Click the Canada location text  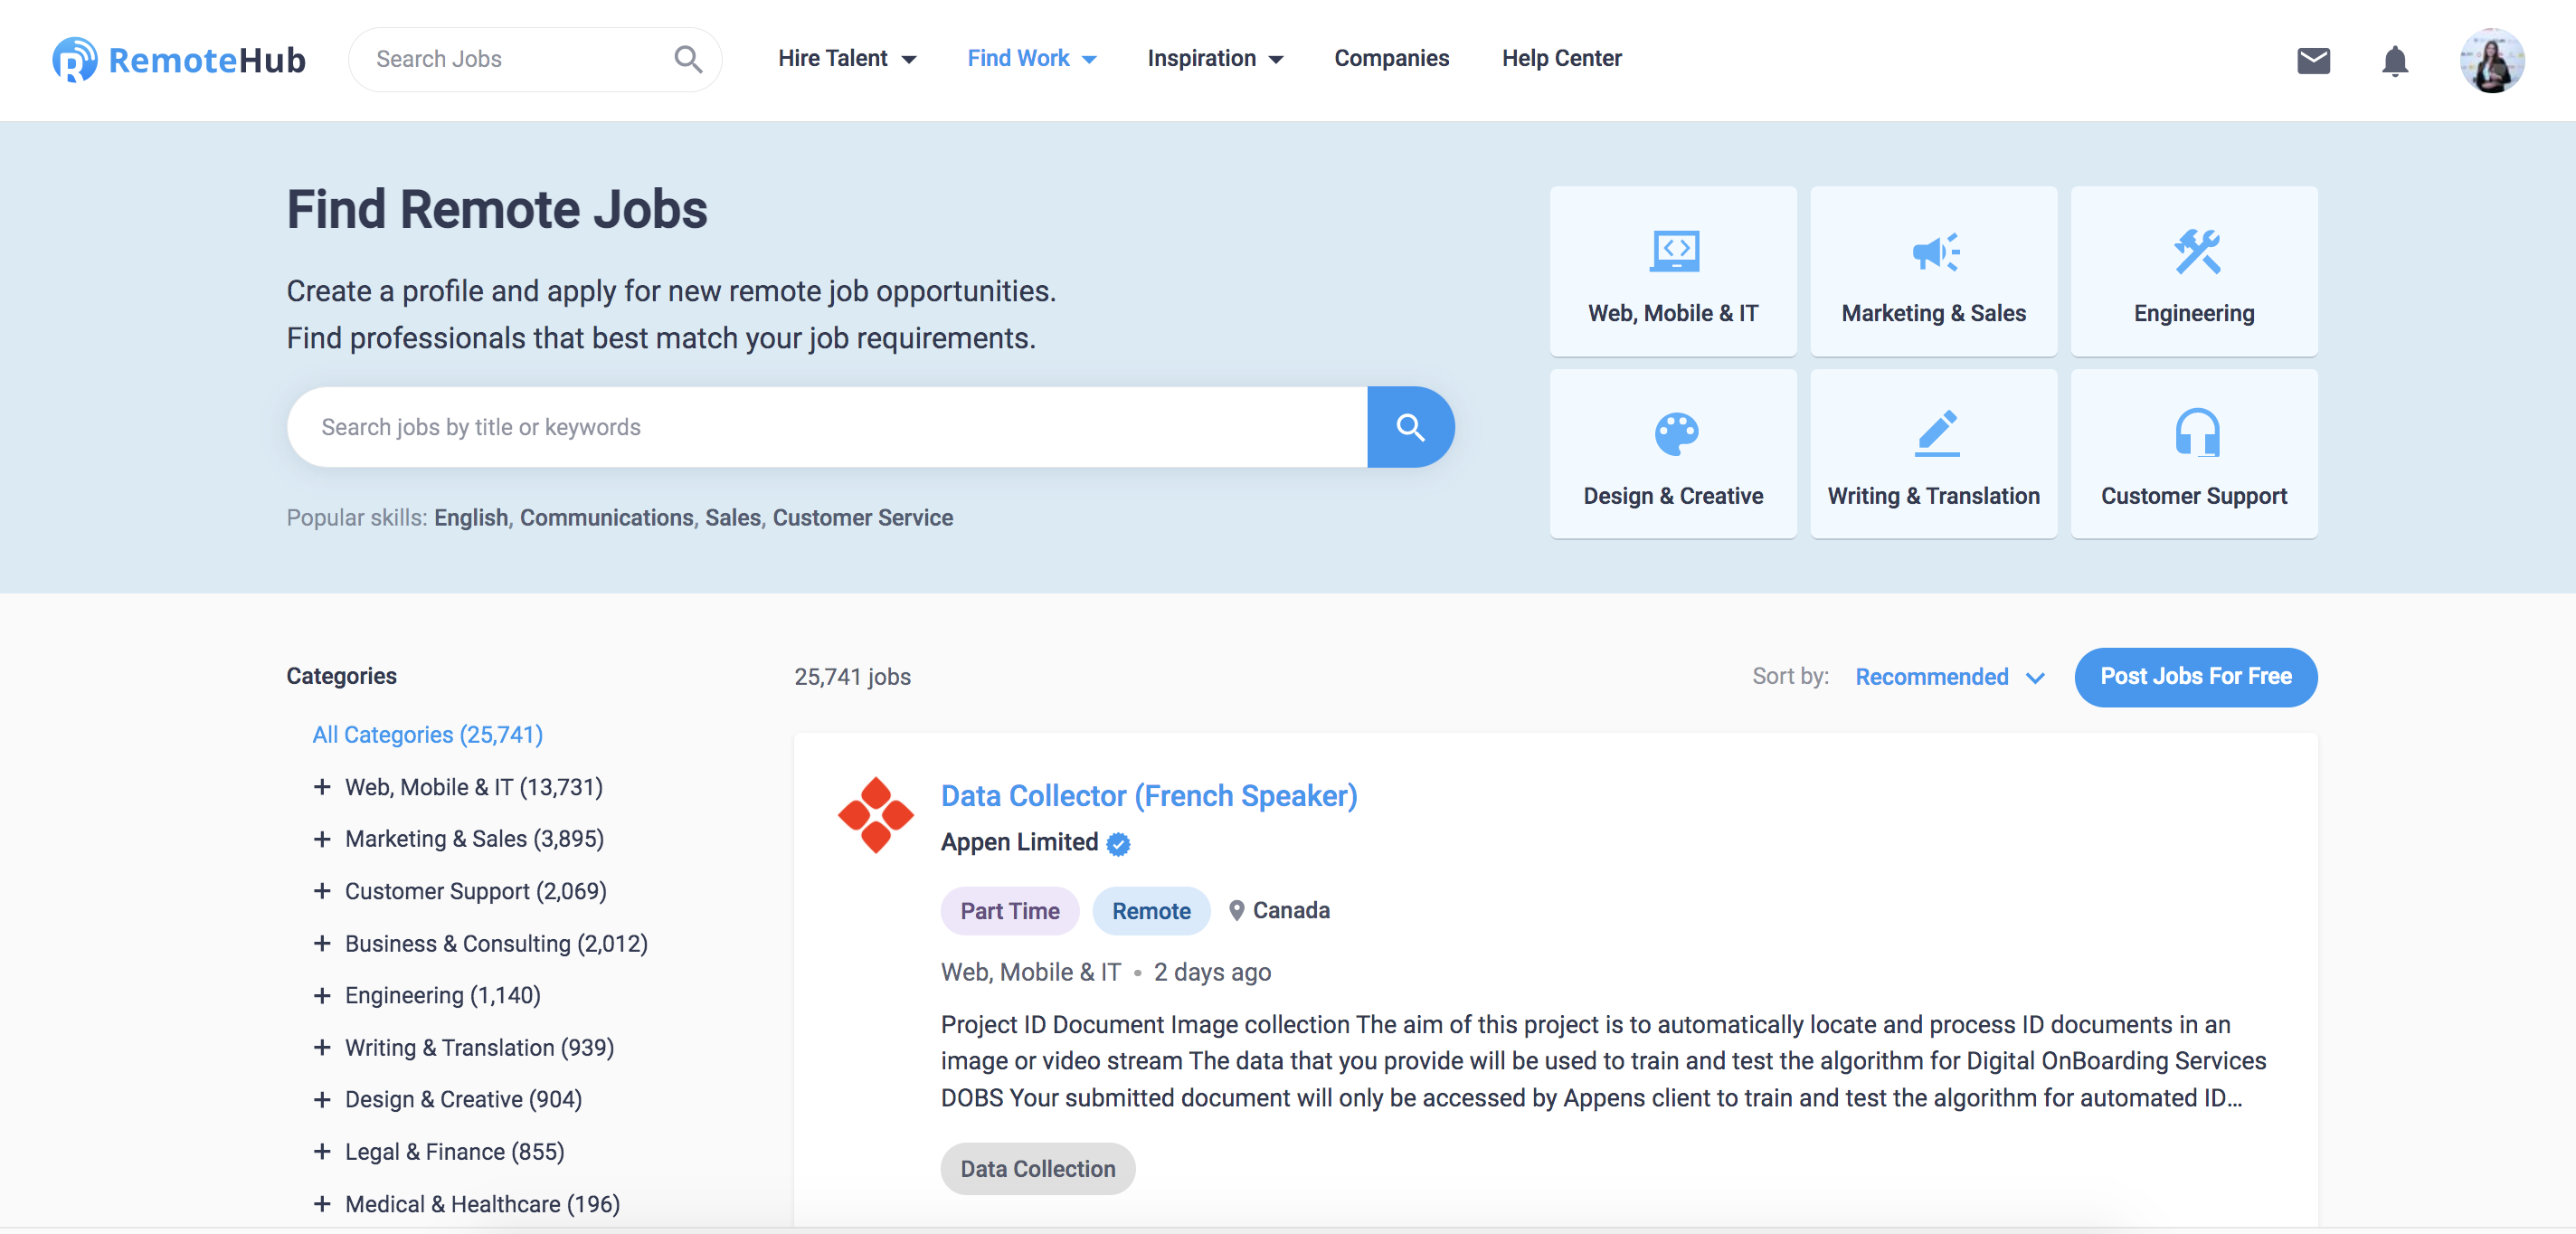tap(1291, 911)
